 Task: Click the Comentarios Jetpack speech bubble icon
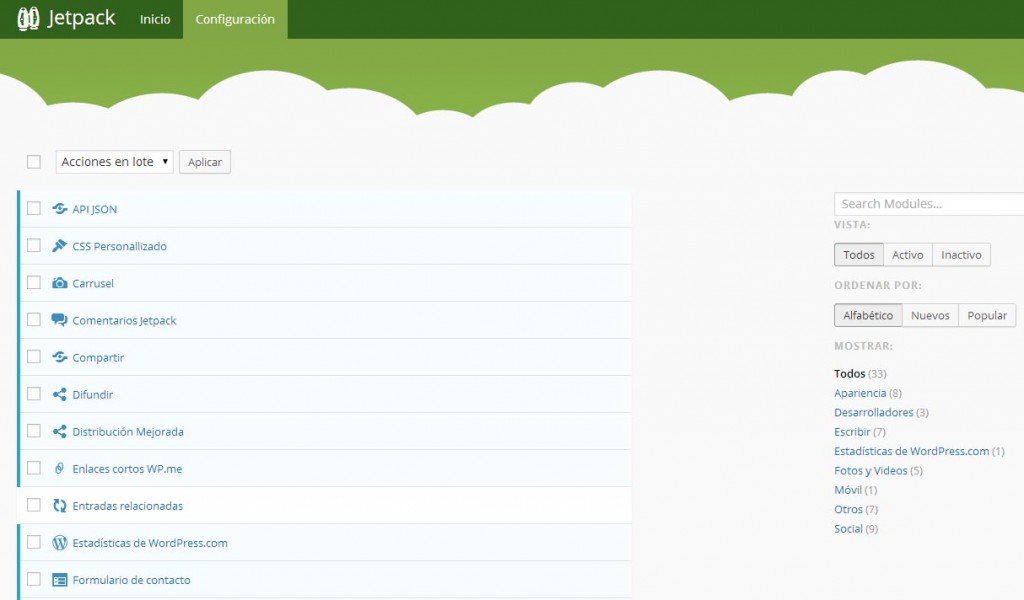coord(59,320)
